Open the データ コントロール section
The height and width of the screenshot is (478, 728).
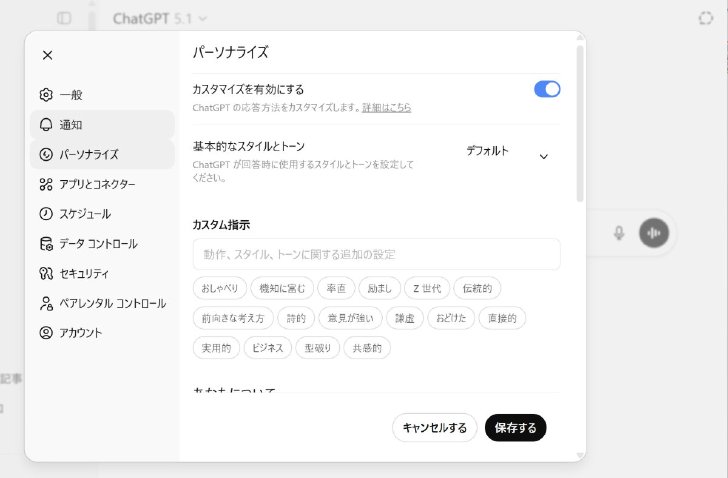(102, 244)
